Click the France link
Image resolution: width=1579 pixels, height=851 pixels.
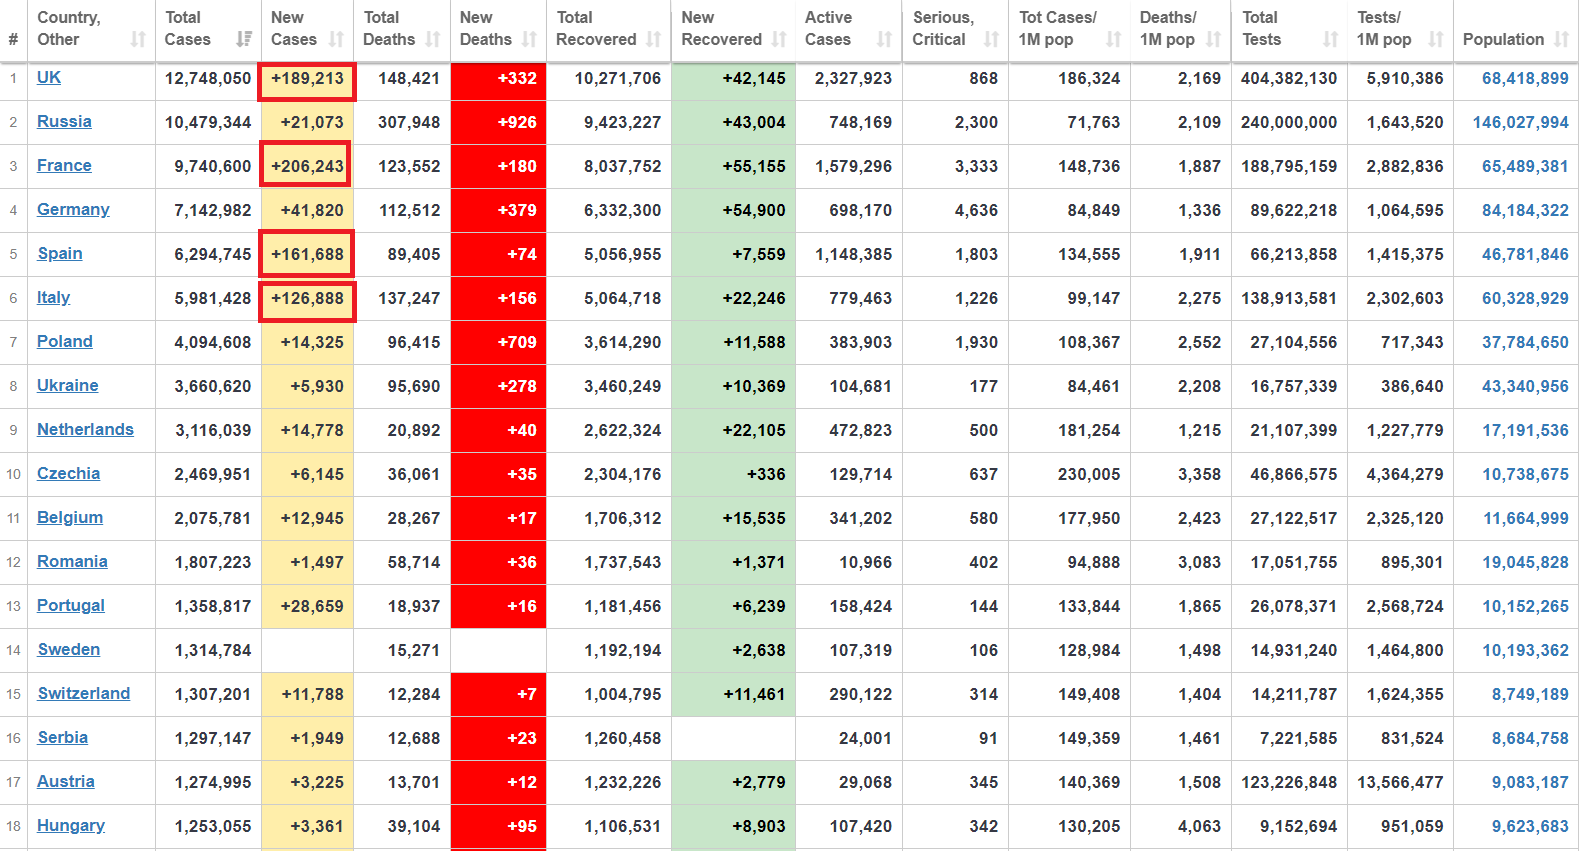click(x=64, y=165)
